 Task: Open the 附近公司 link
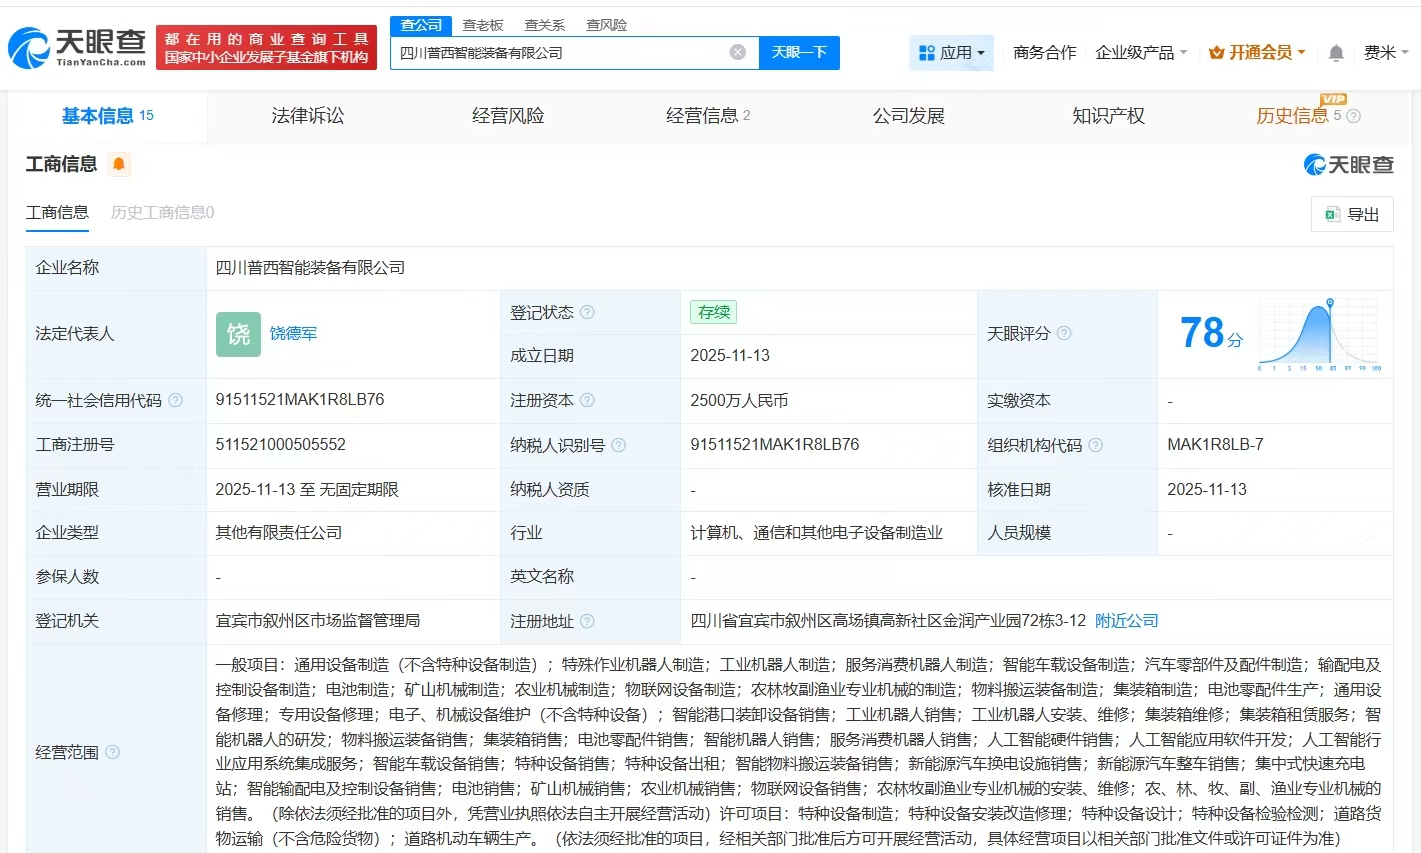(1126, 620)
